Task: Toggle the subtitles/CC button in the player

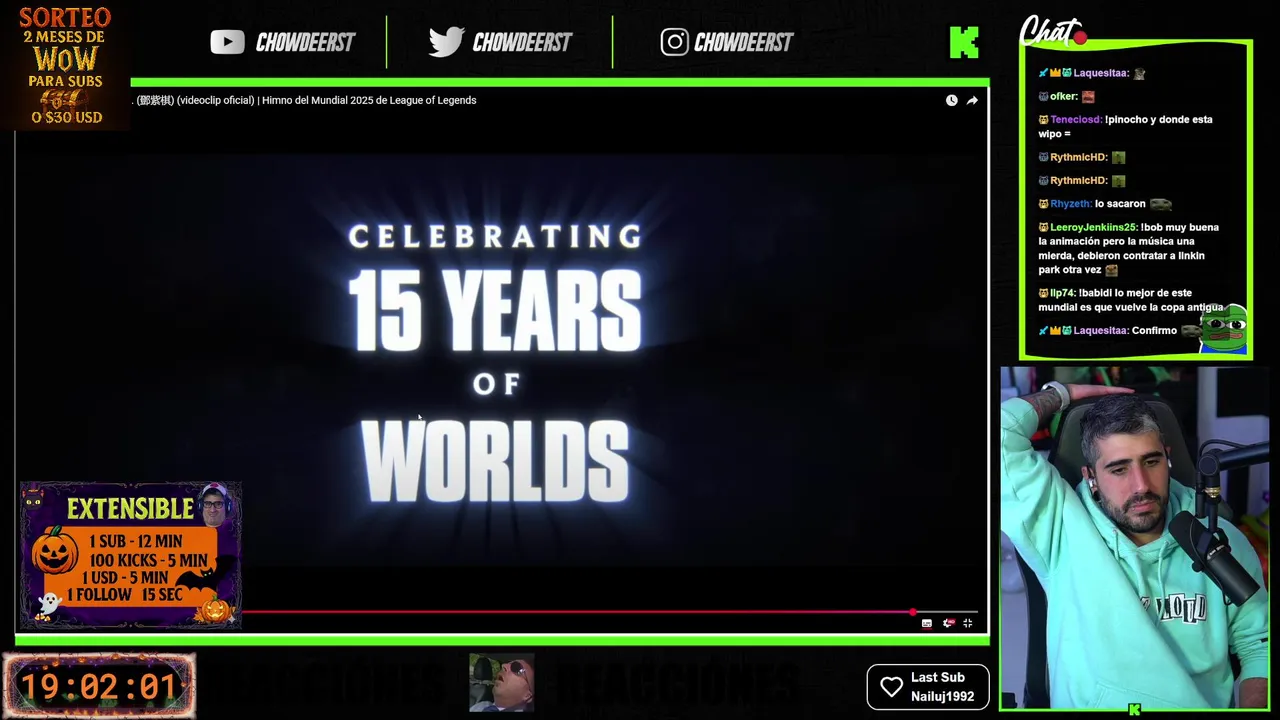Action: (x=927, y=623)
